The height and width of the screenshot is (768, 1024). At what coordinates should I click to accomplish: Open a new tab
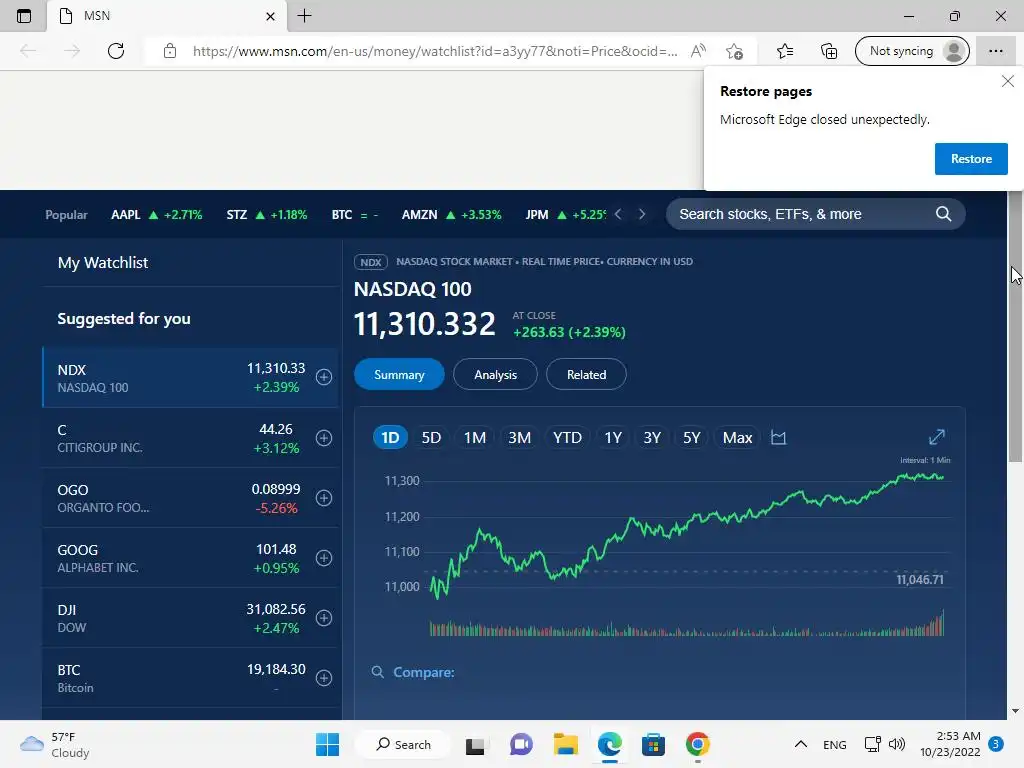pos(304,16)
